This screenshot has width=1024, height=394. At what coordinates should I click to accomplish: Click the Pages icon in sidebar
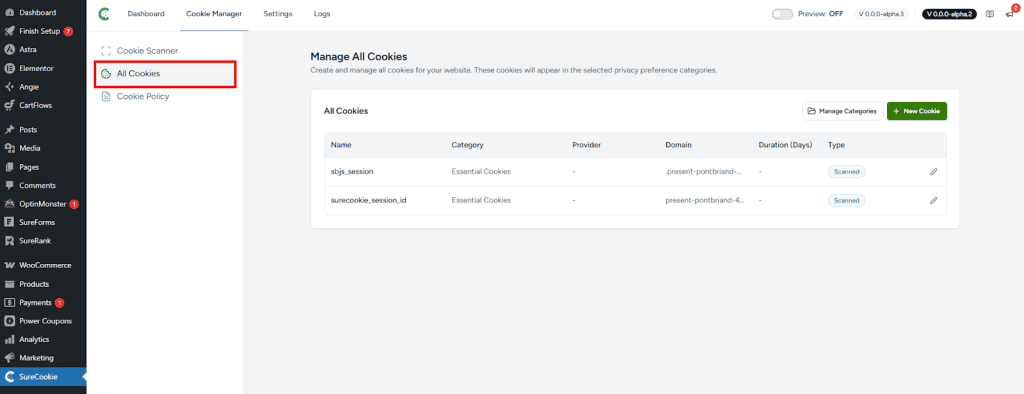pos(9,167)
